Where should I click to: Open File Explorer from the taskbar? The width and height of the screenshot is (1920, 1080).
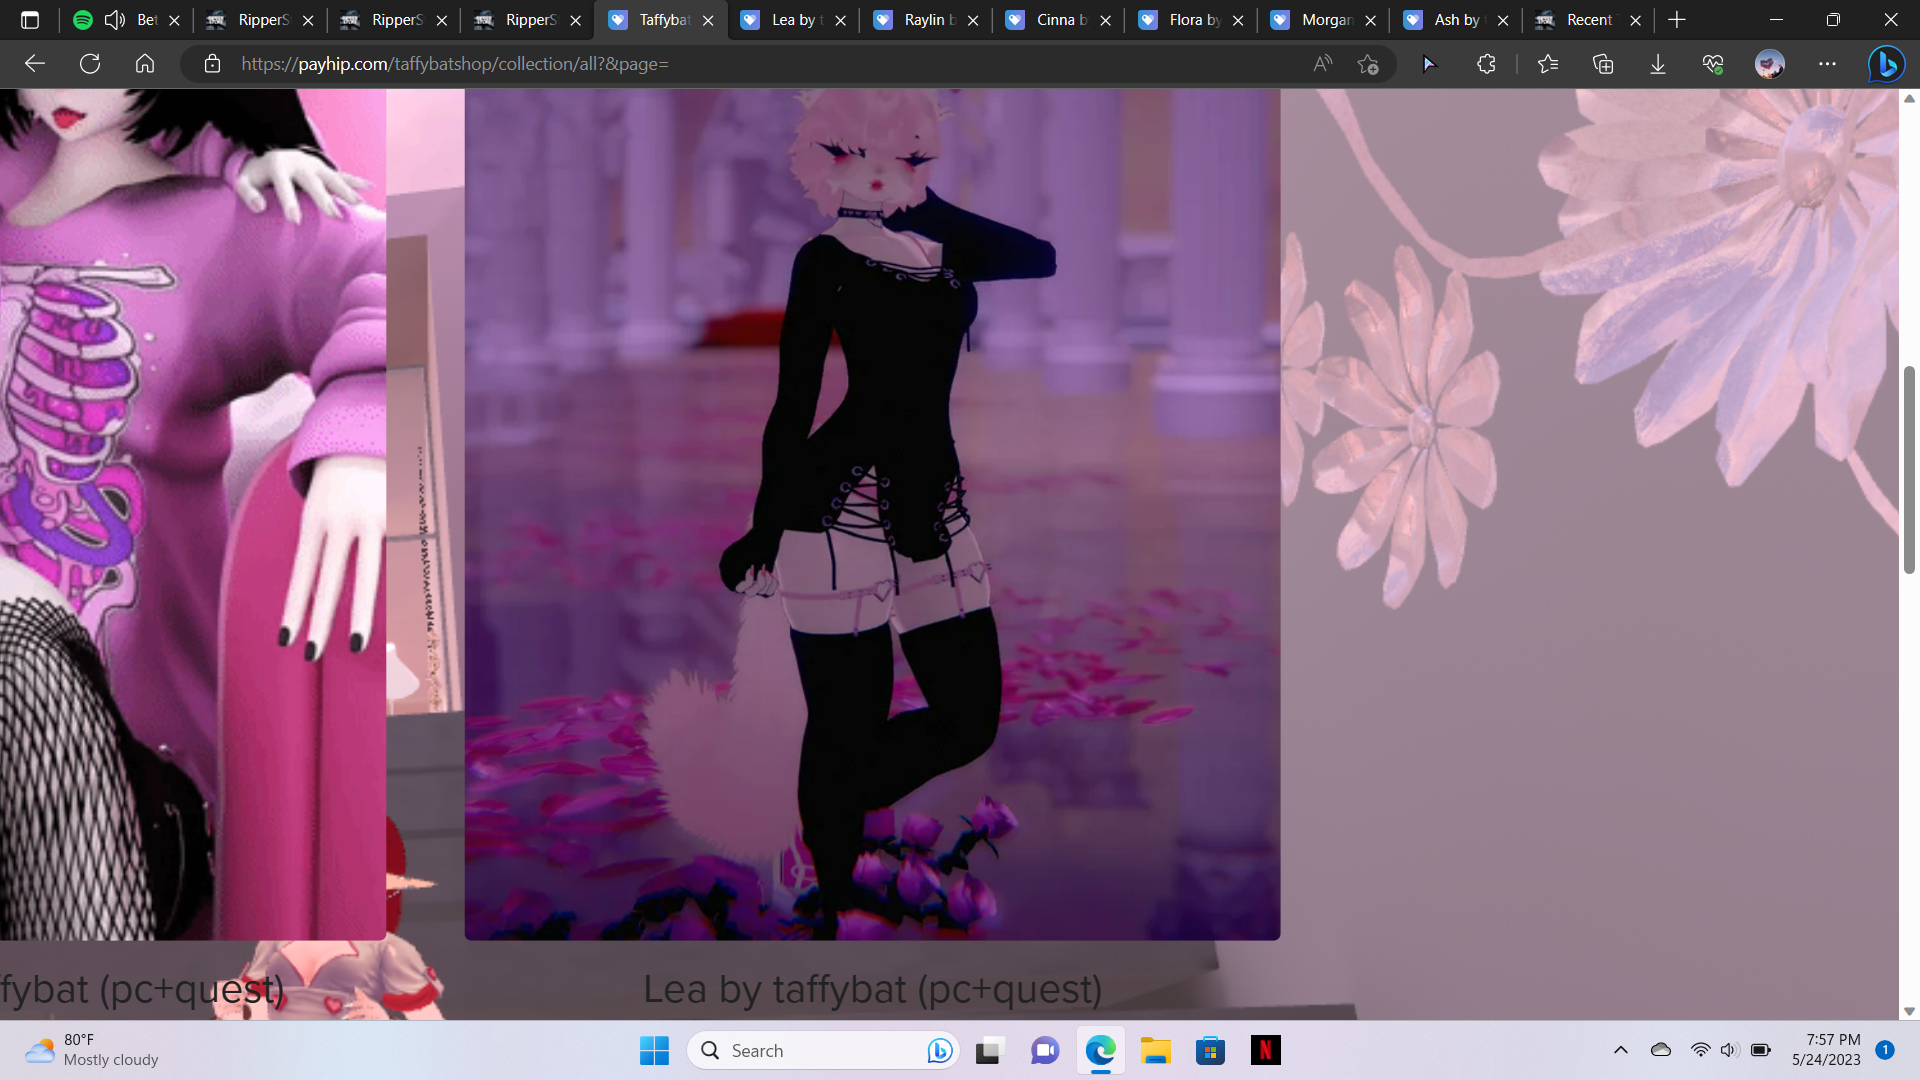pos(1155,1050)
